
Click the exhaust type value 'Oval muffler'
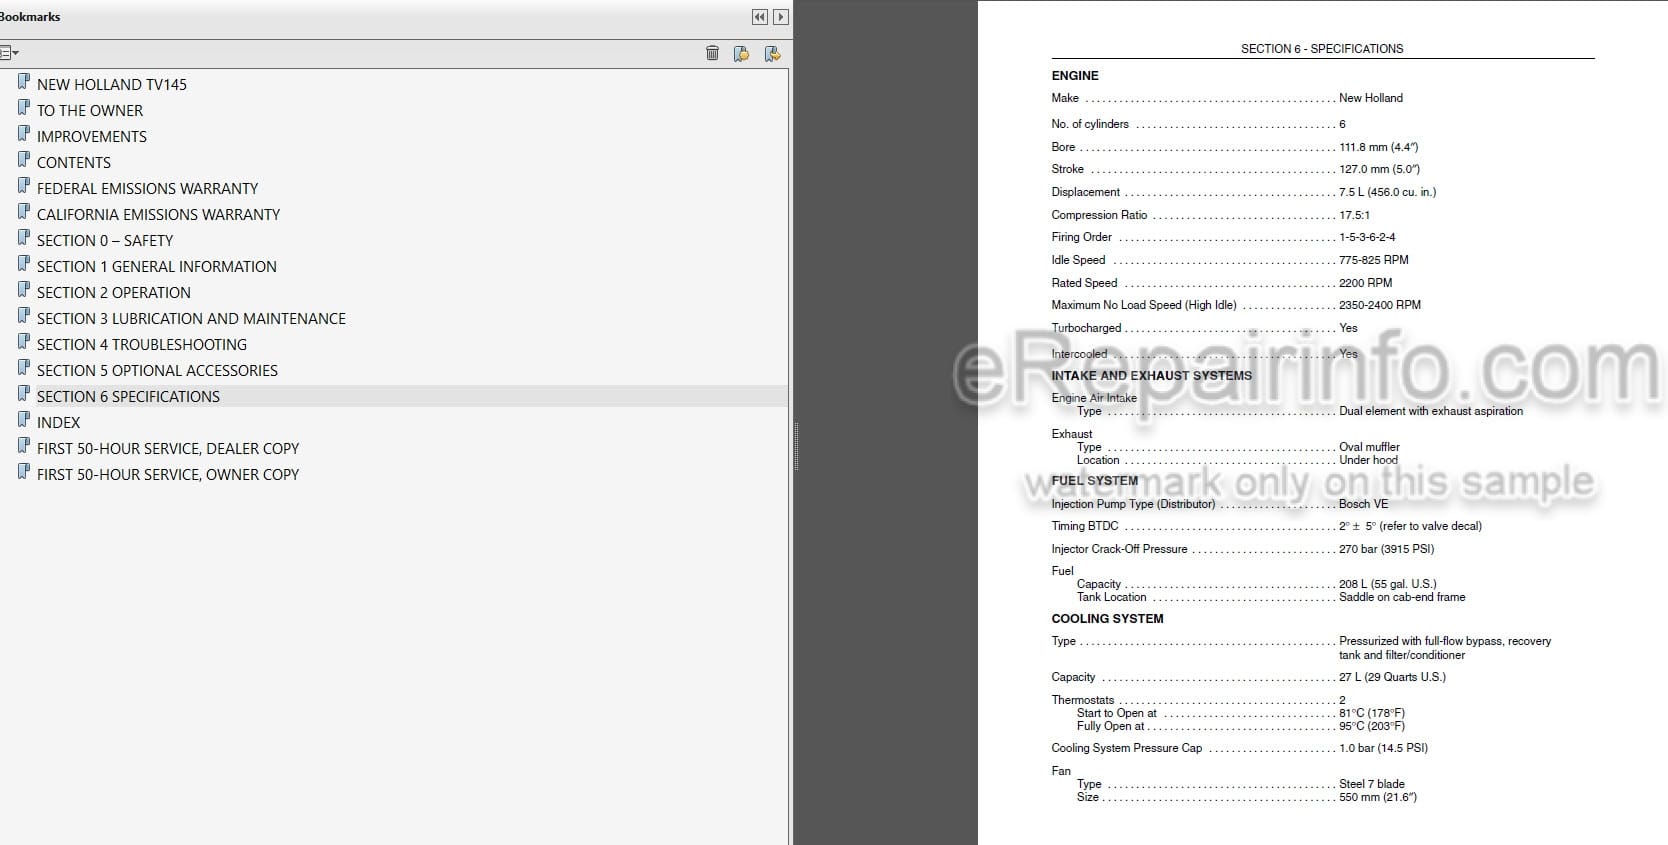pos(1369,447)
